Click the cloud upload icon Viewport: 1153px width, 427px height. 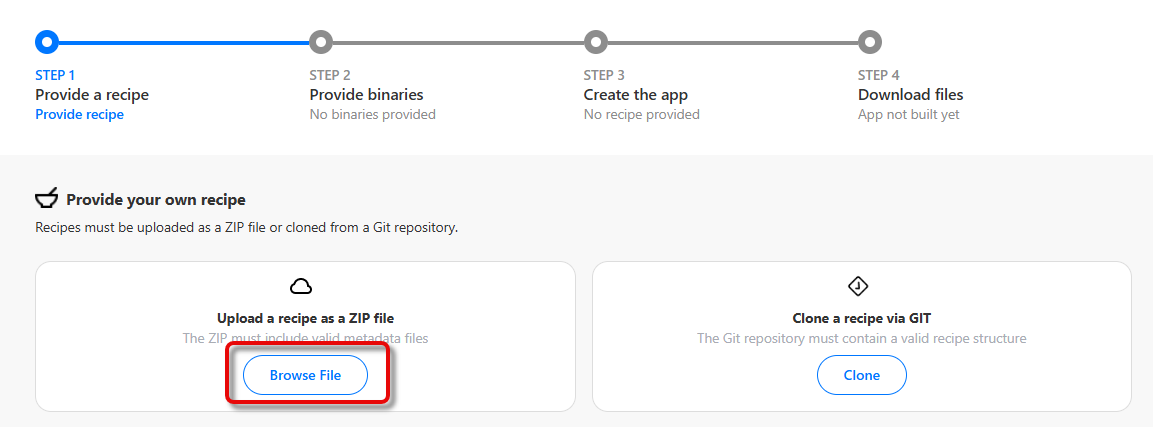[x=301, y=287]
